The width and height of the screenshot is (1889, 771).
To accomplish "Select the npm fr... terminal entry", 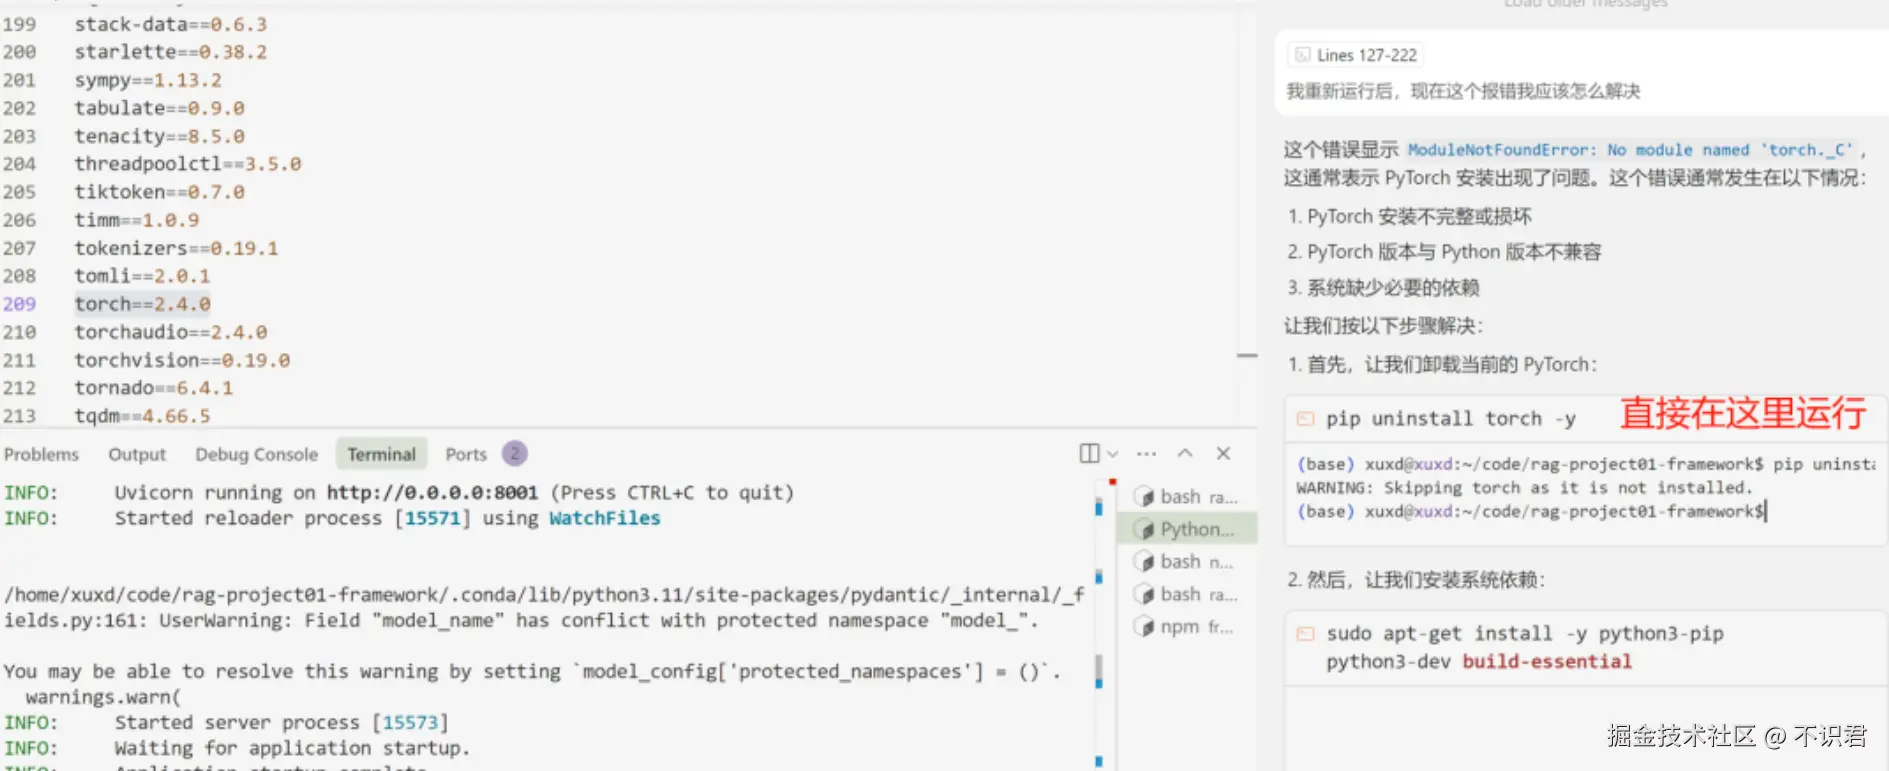I will [1187, 627].
